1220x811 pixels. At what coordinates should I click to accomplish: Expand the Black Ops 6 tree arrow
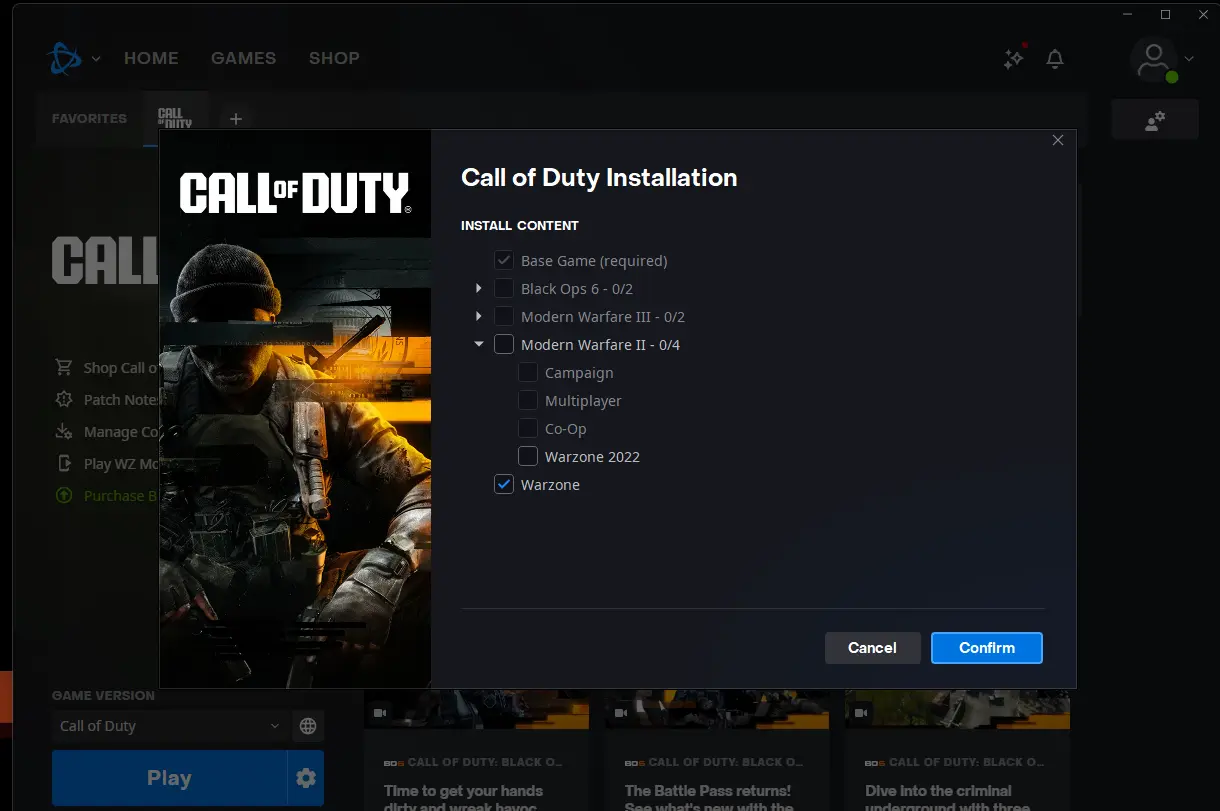click(x=479, y=288)
